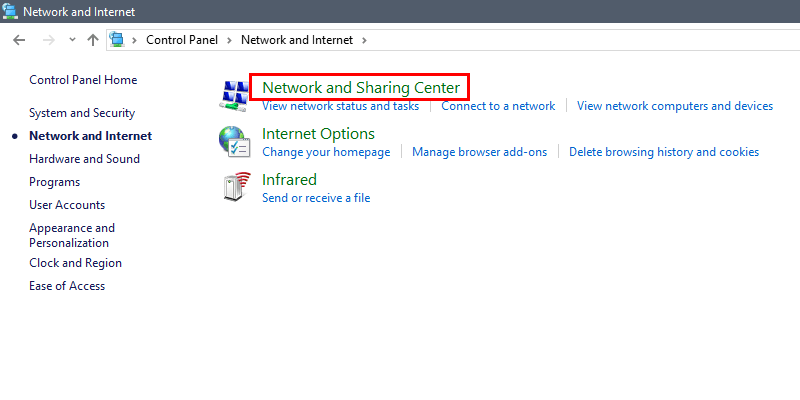Screen dimensions: 800x400
Task: Select Network and Internet in the sidebar
Action: [90, 136]
